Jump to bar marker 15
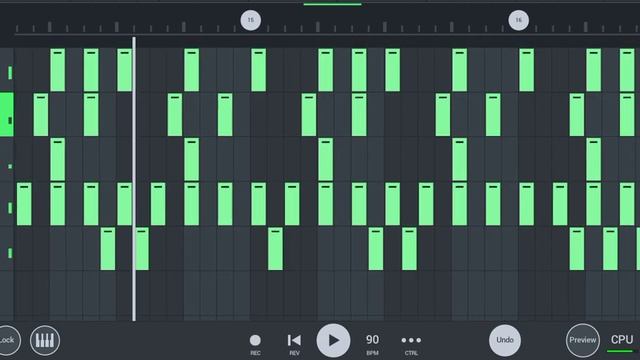 click(251, 20)
